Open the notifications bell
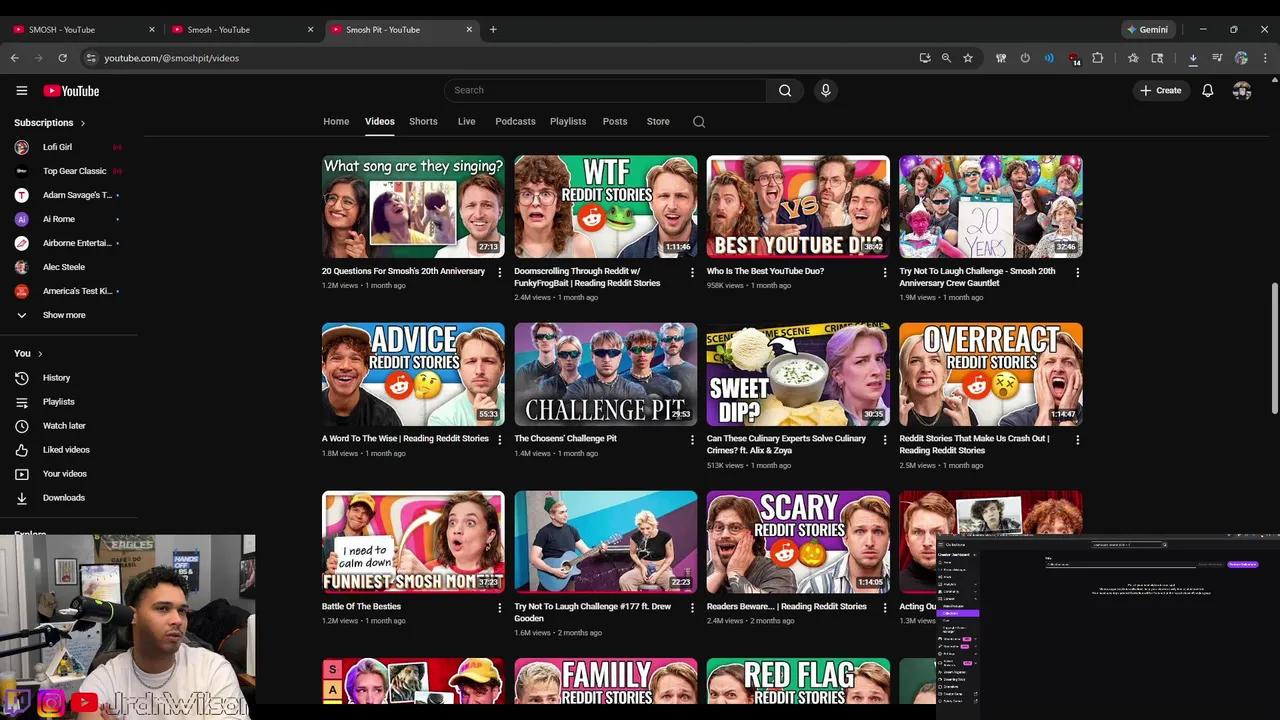 1208,90
